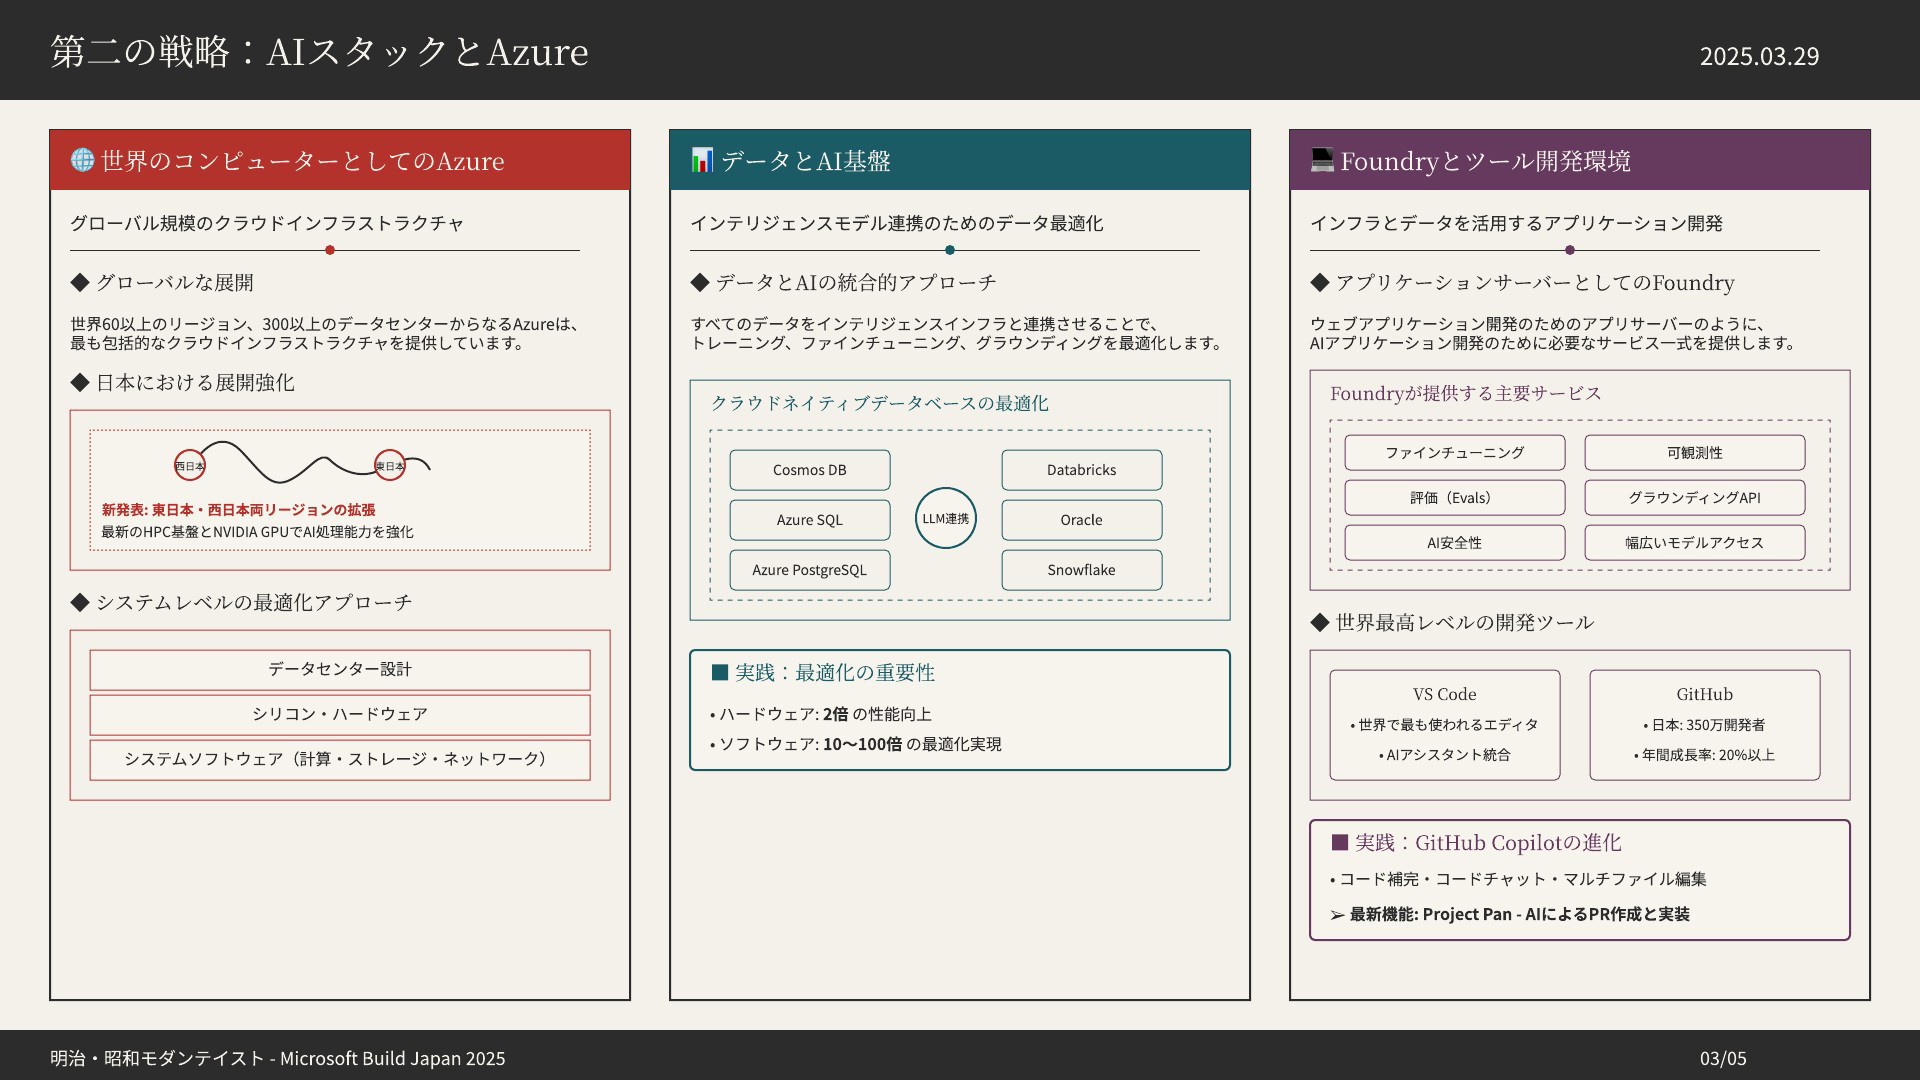Viewport: 1920px width, 1080px height.
Task: Select the Snowflake box
Action: [1082, 570]
